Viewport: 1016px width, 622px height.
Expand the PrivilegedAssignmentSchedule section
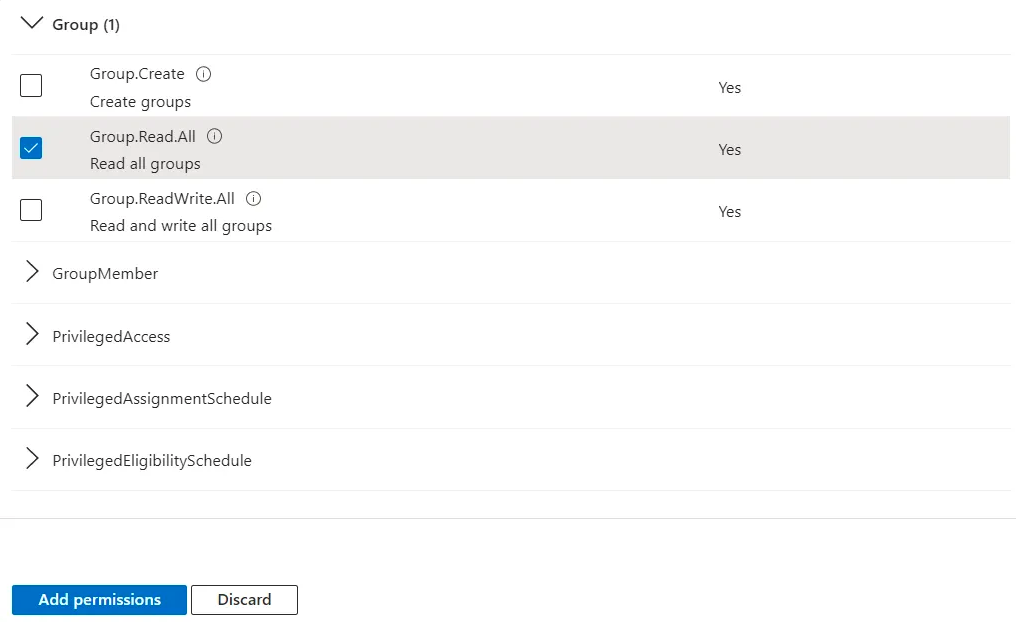click(x=31, y=397)
